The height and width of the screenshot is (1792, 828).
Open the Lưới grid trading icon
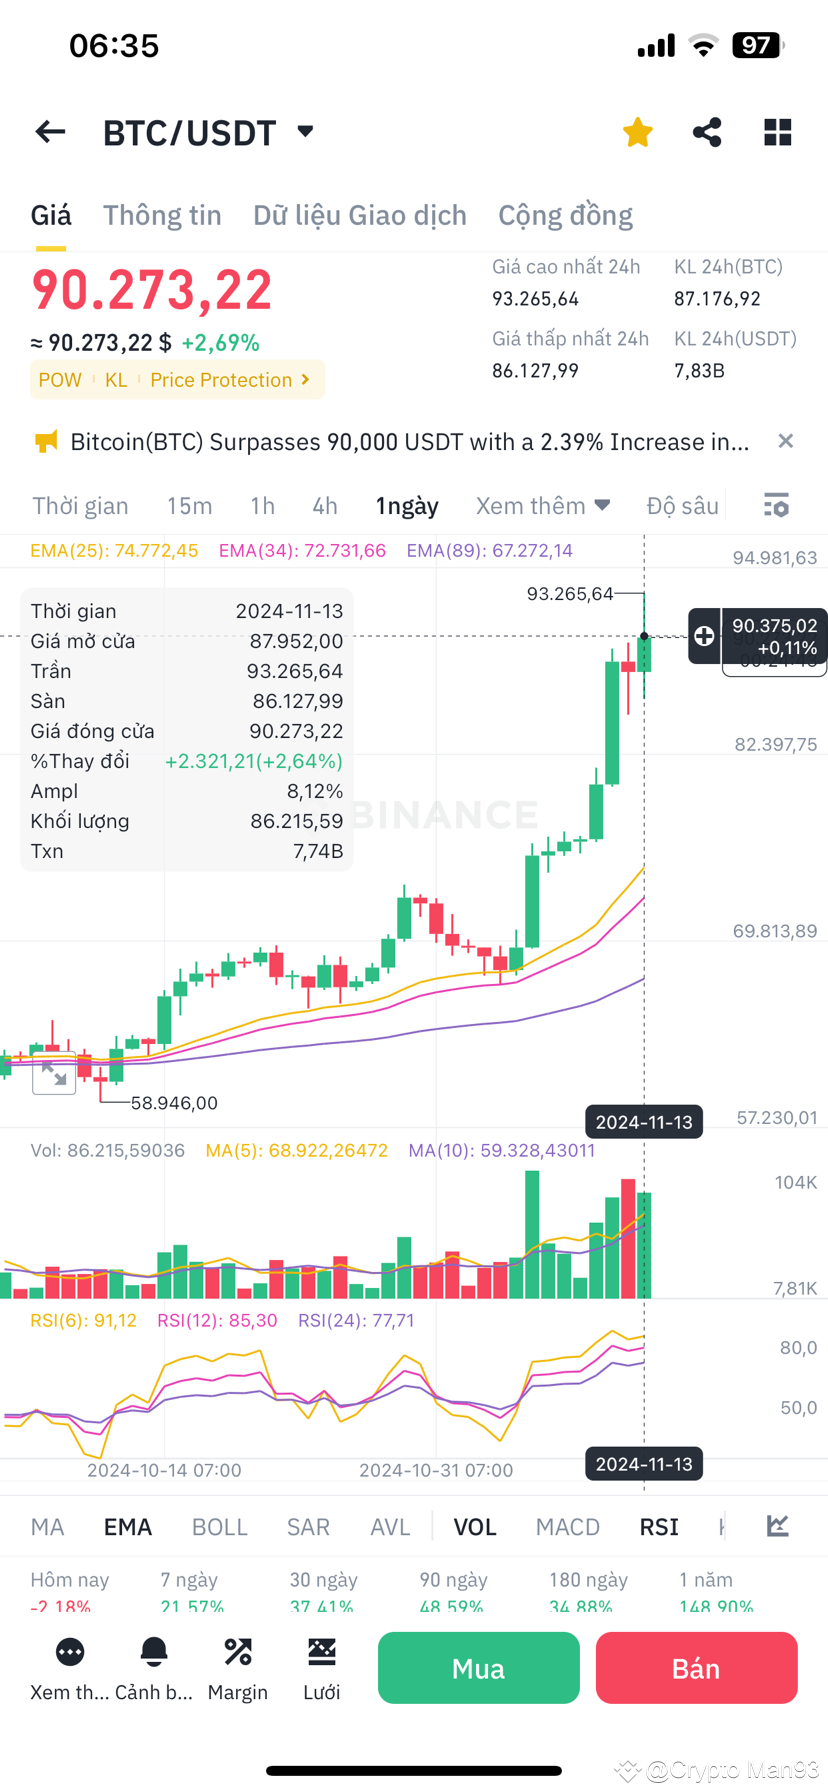[x=322, y=1652]
